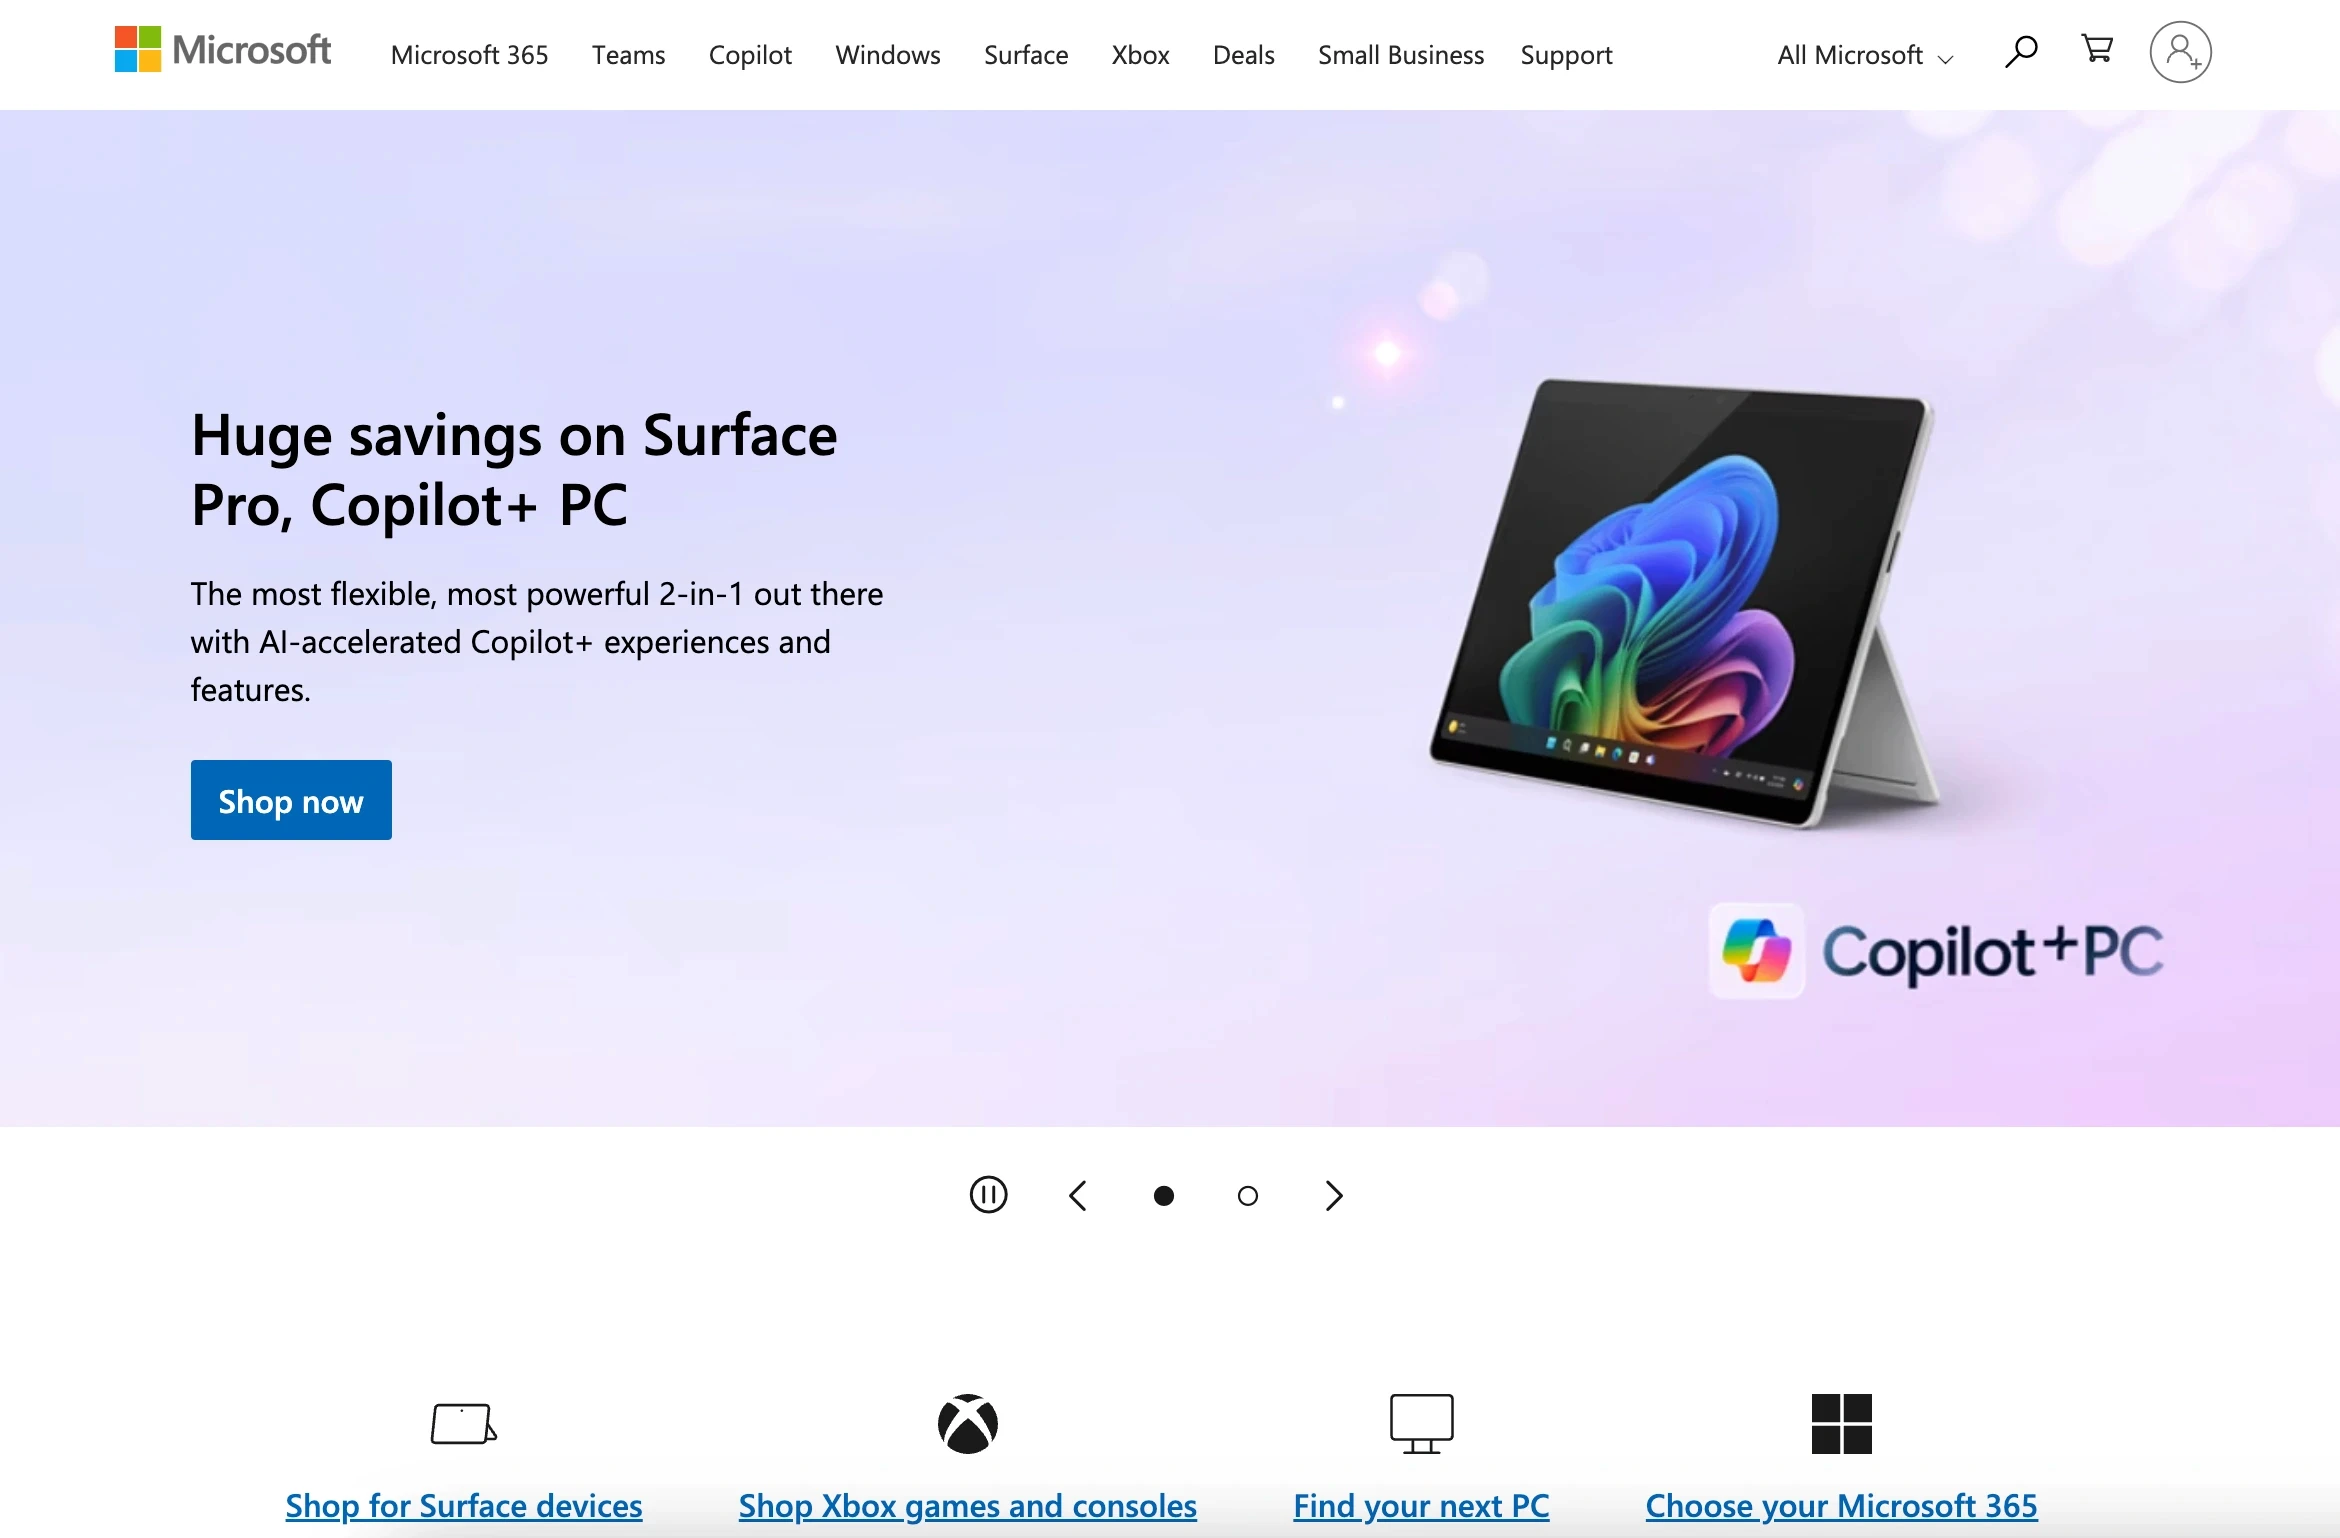Click the sign-in account avatar icon
Image resolution: width=2340 pixels, height=1538 pixels.
[2181, 52]
